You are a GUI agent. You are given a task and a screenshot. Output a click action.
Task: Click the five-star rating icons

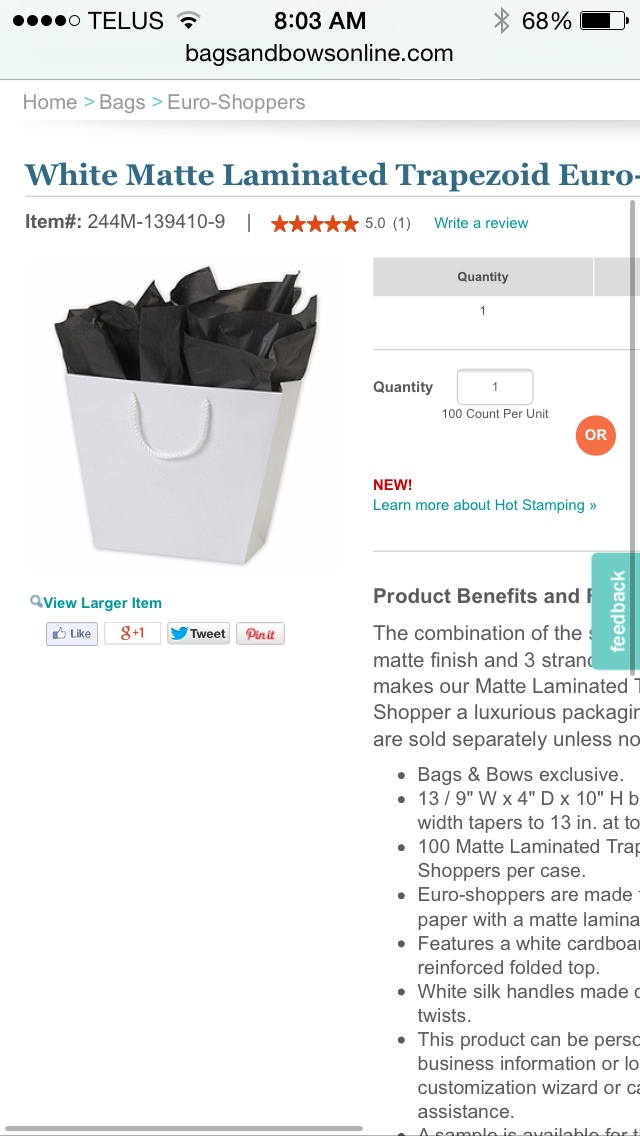tap(315, 223)
